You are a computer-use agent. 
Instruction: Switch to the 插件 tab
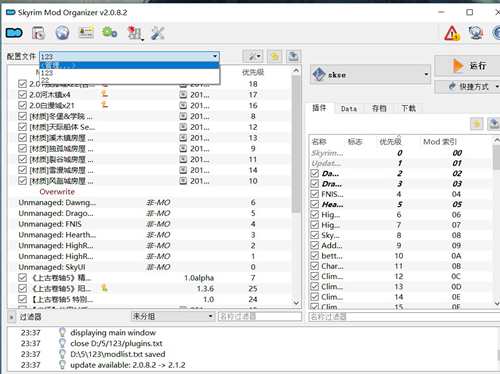(x=319, y=108)
